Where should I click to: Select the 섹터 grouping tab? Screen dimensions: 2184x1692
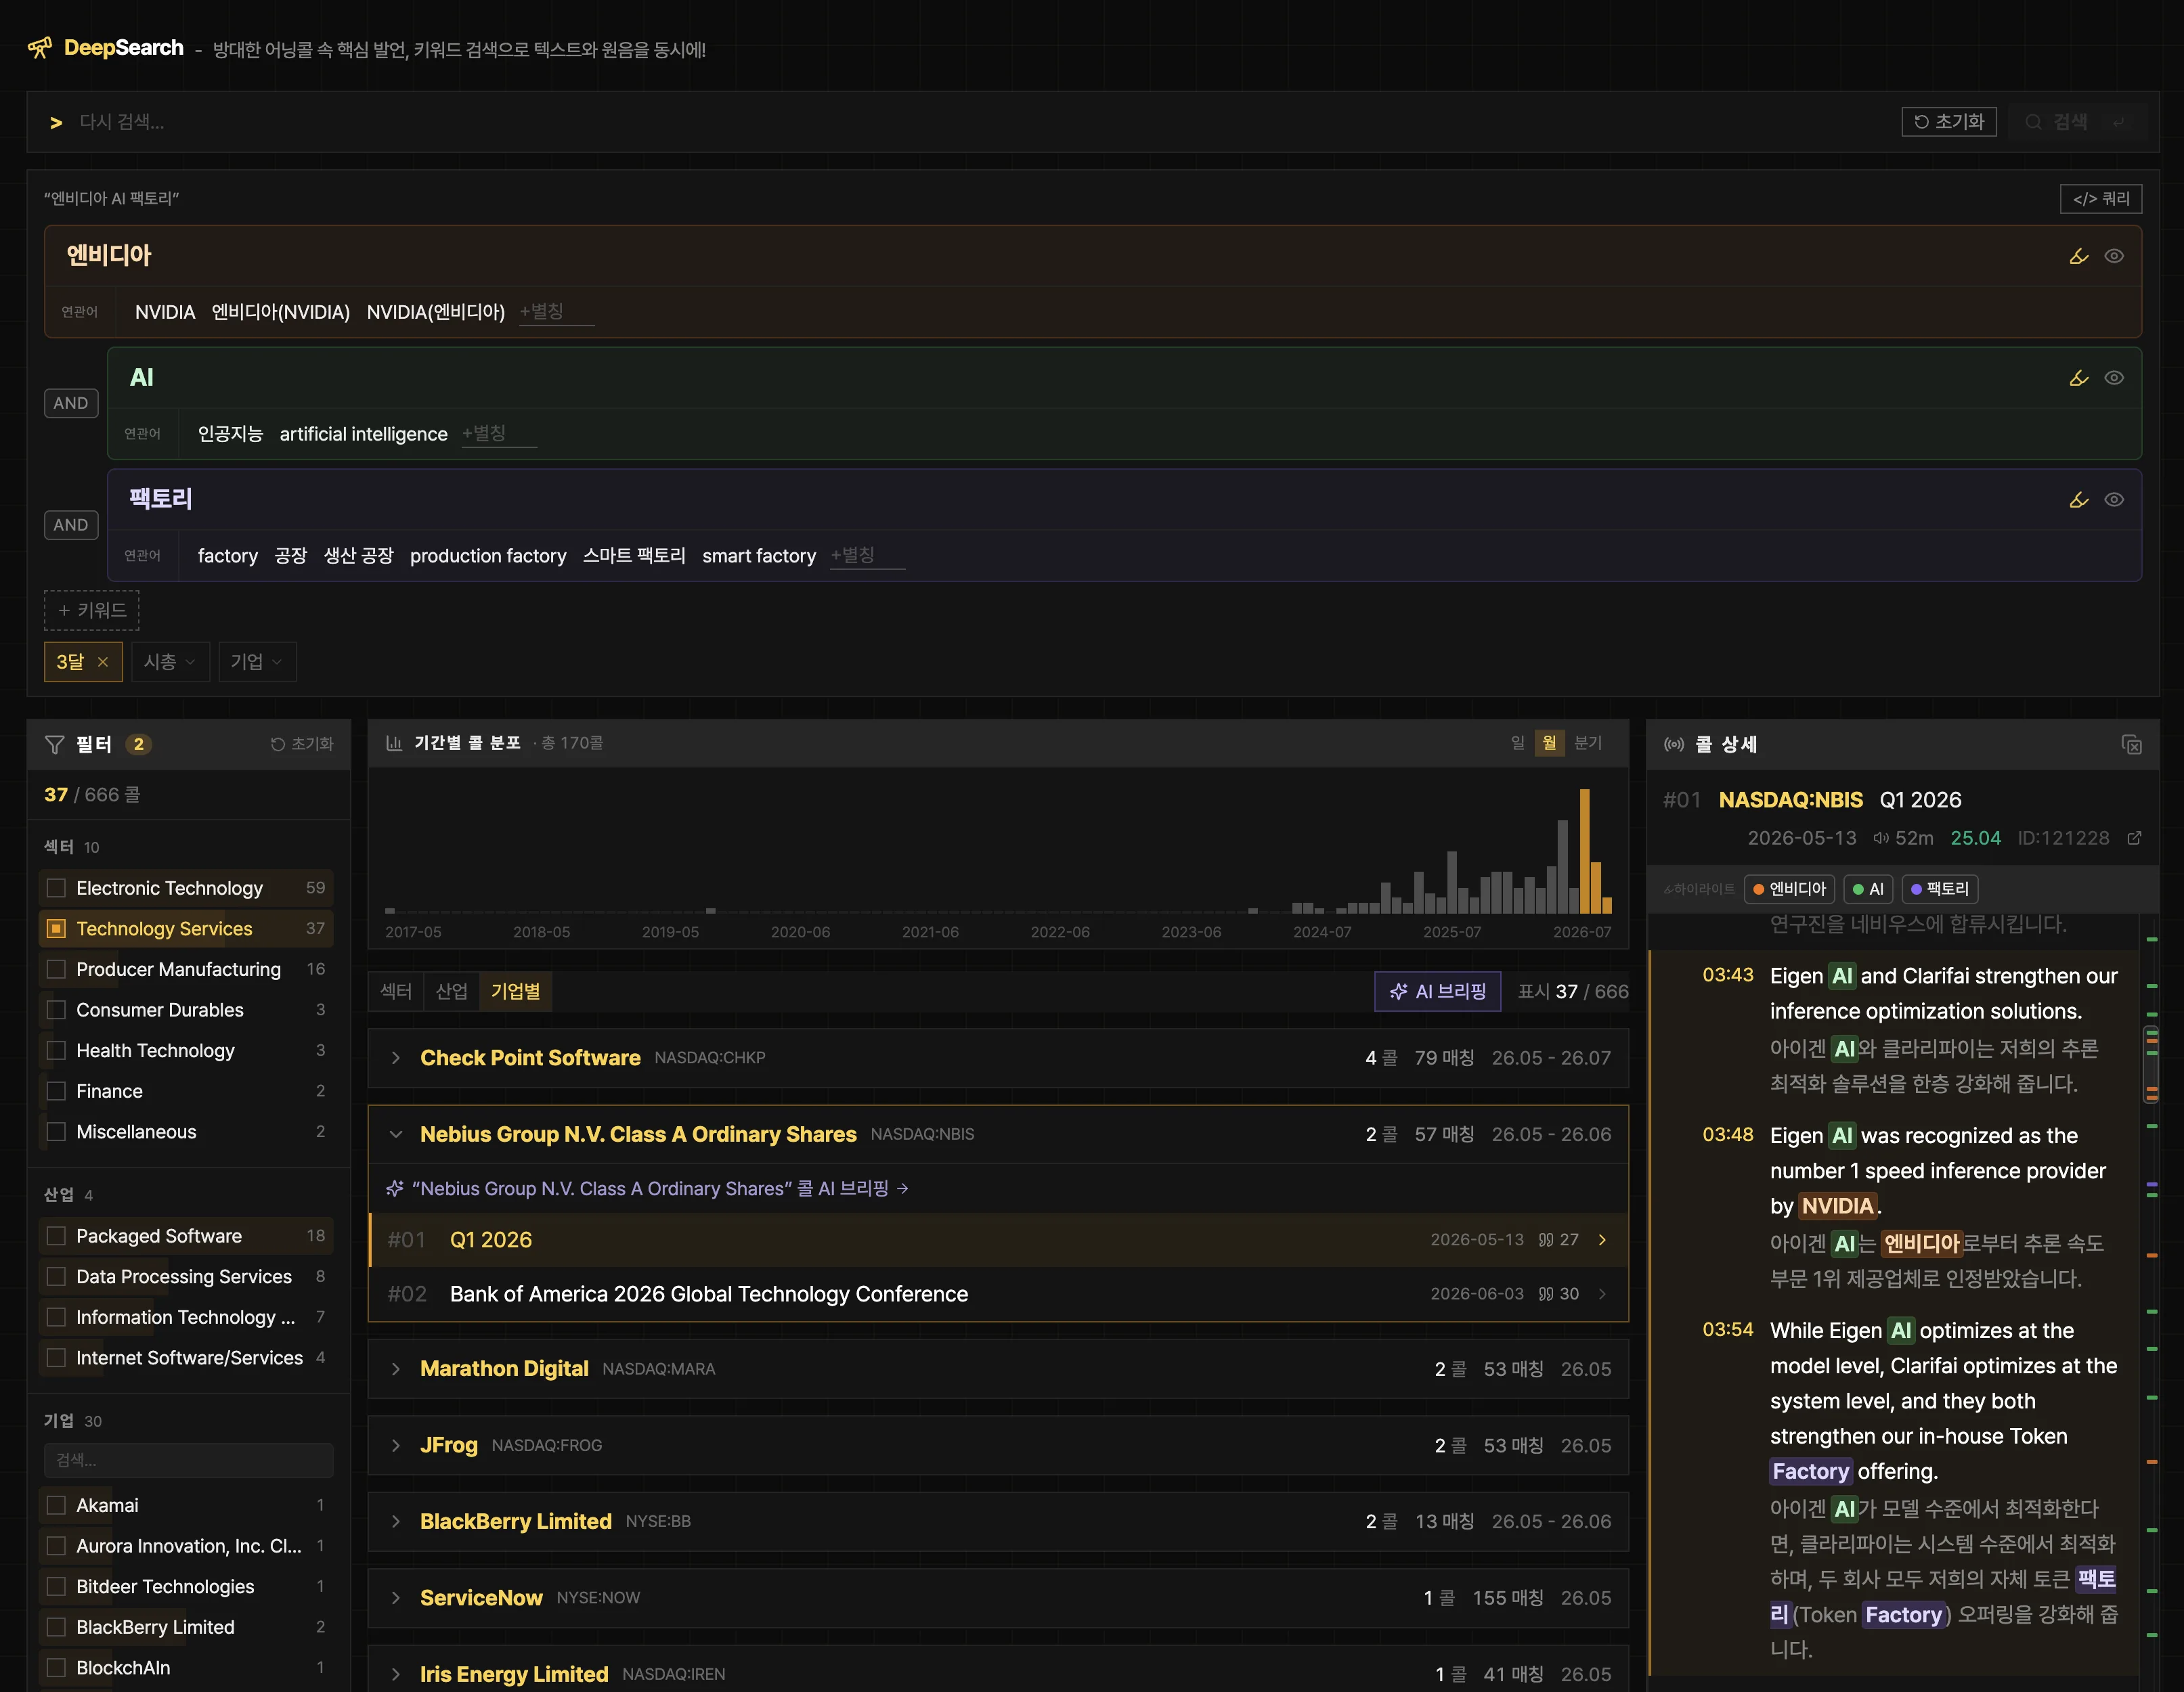[396, 991]
